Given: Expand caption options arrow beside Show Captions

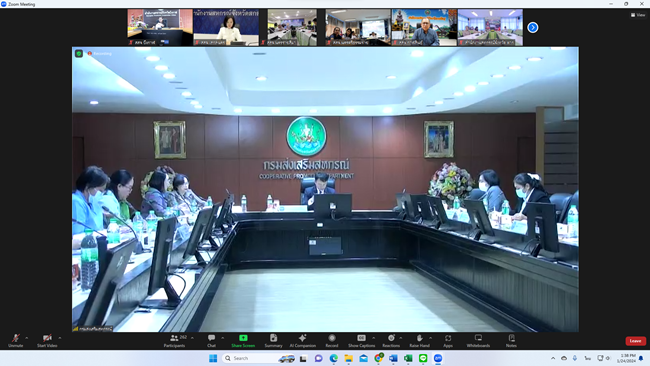Looking at the screenshot, I should coord(374,338).
